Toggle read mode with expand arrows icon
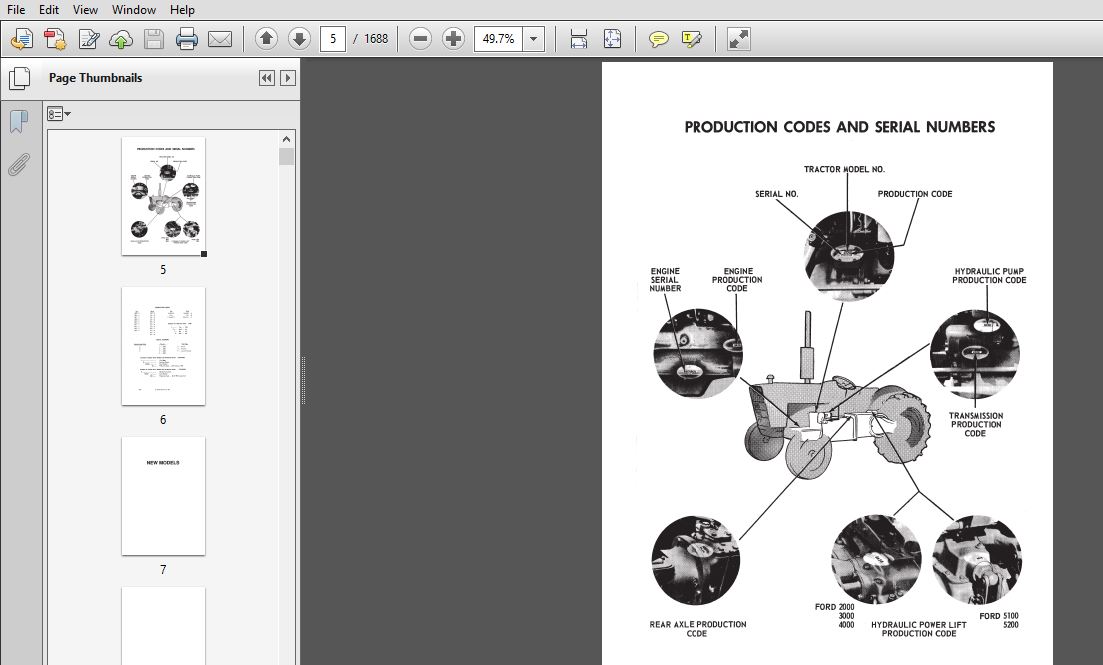 pyautogui.click(x=739, y=39)
